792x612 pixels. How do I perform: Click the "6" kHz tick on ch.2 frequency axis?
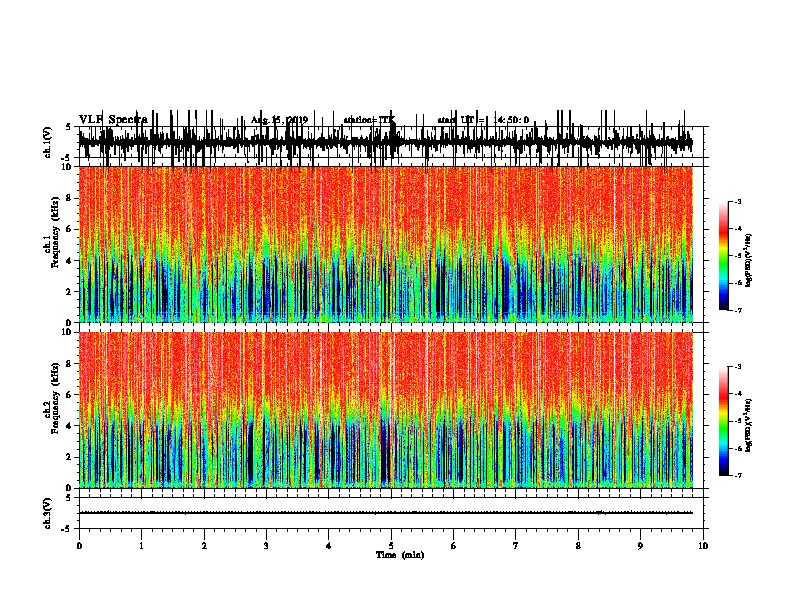70,395
